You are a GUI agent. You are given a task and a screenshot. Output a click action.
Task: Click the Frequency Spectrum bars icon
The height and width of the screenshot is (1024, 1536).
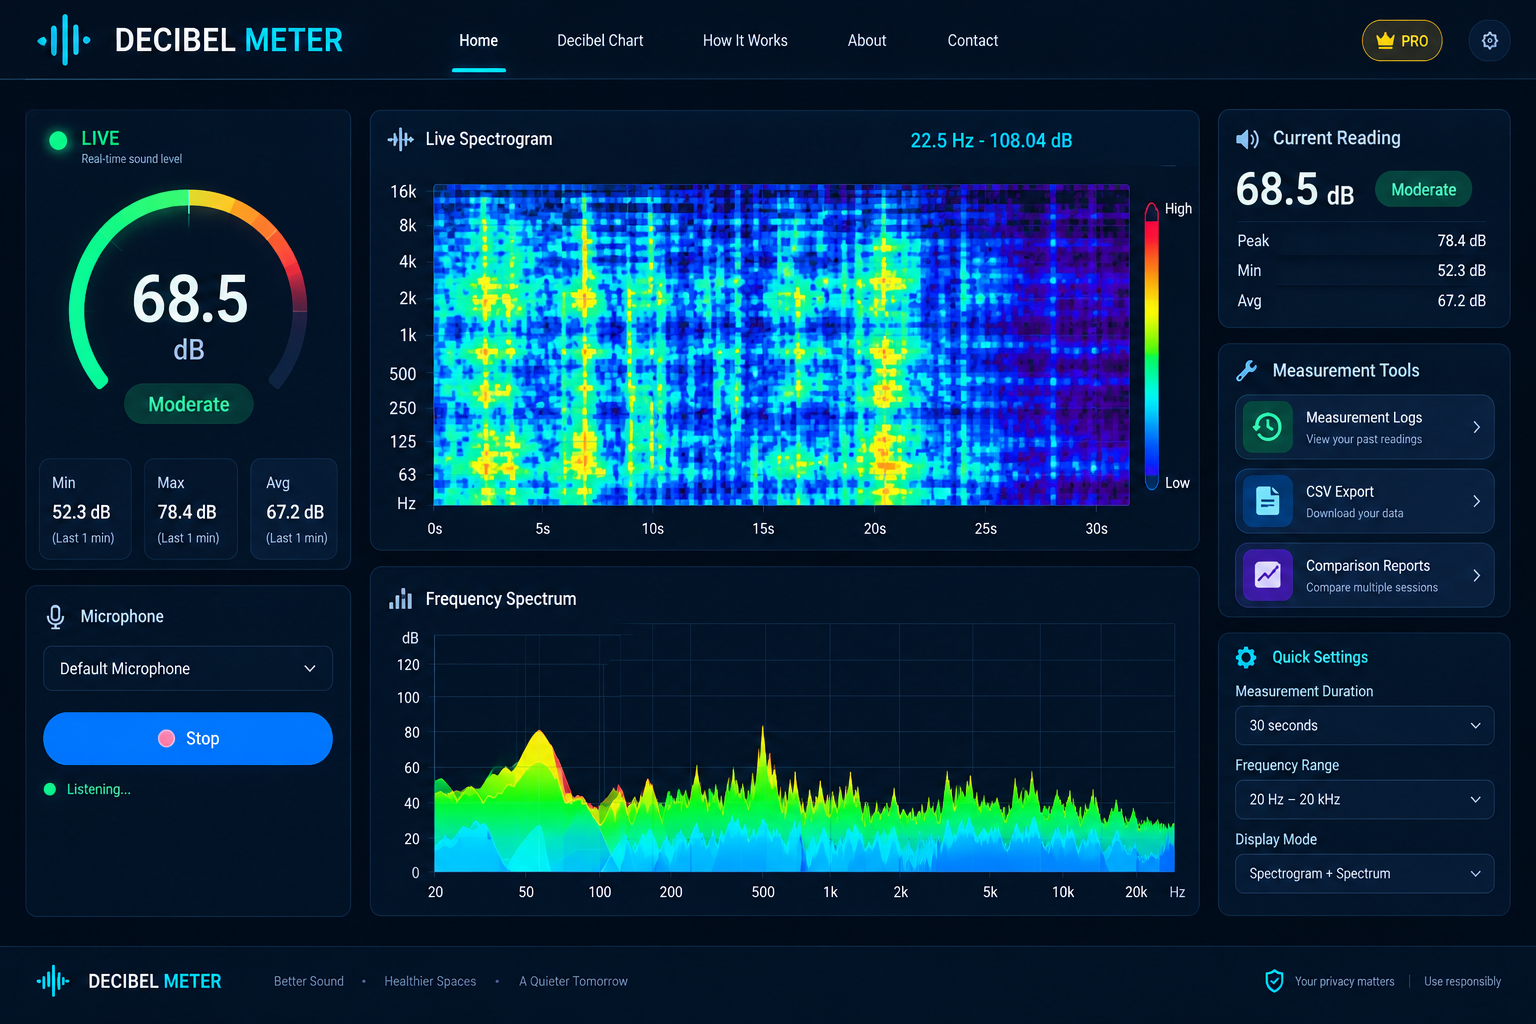click(x=400, y=599)
